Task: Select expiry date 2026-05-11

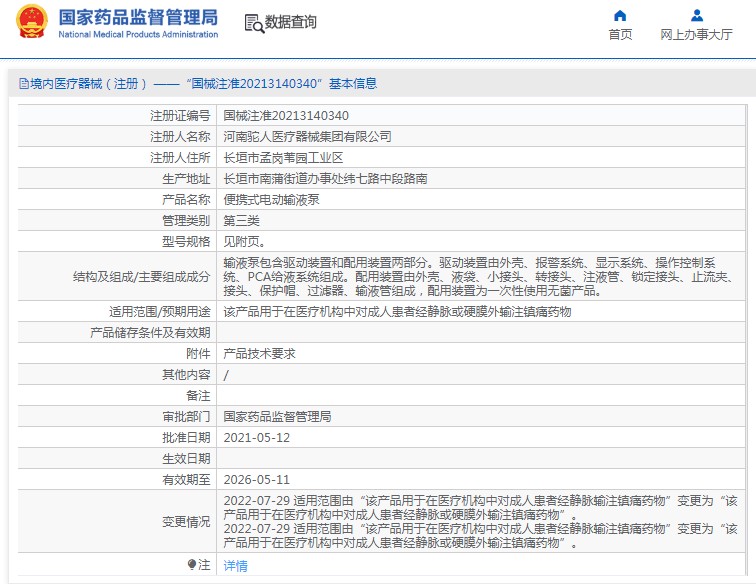Action: (x=256, y=480)
